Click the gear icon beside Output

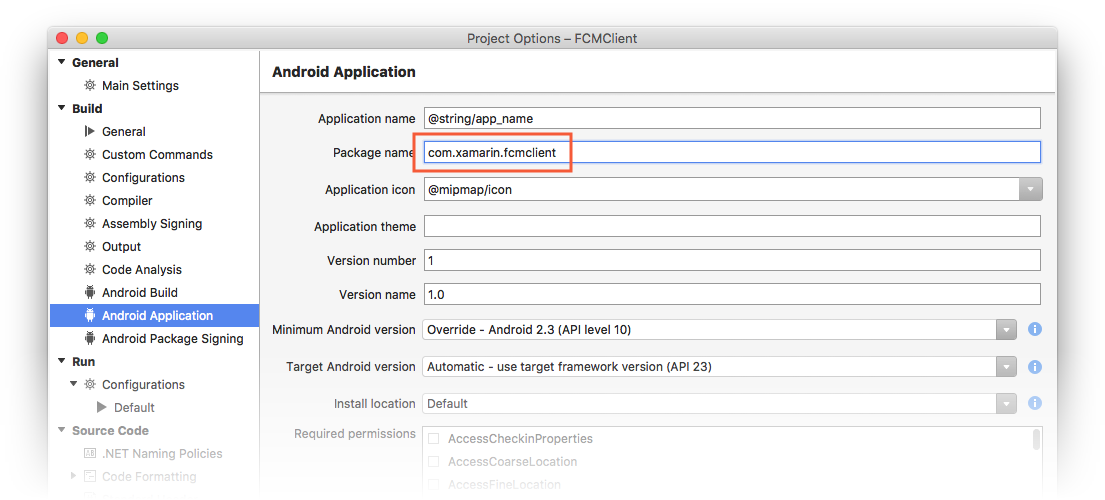tap(89, 246)
